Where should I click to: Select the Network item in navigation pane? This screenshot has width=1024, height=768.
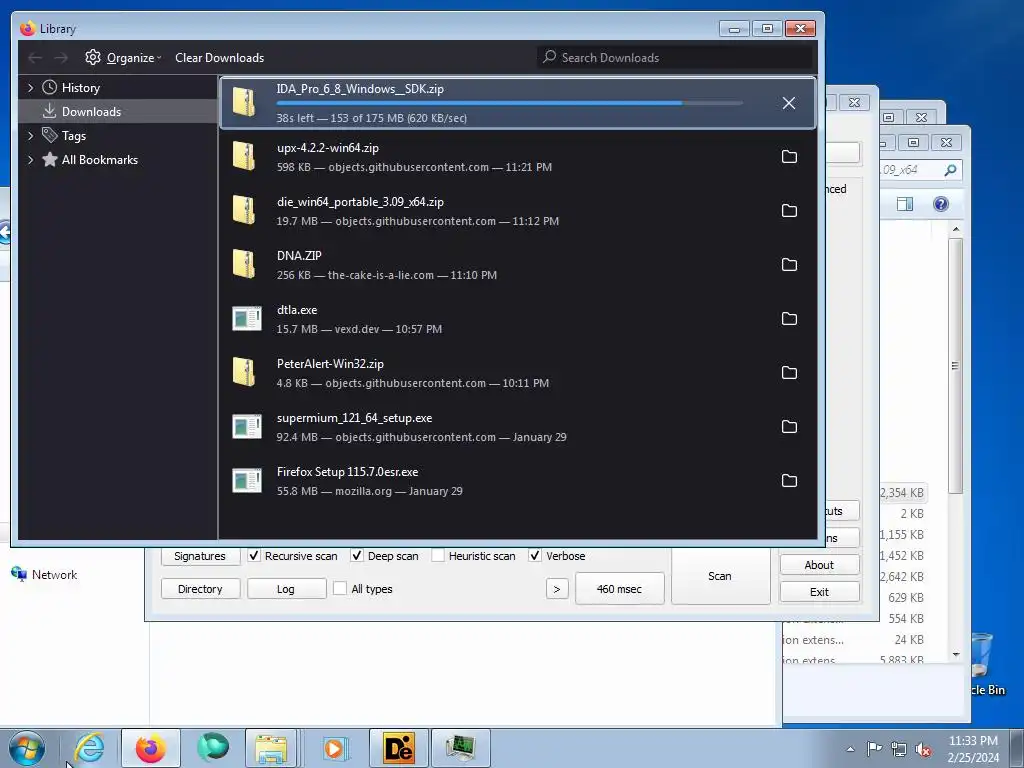(x=44, y=575)
